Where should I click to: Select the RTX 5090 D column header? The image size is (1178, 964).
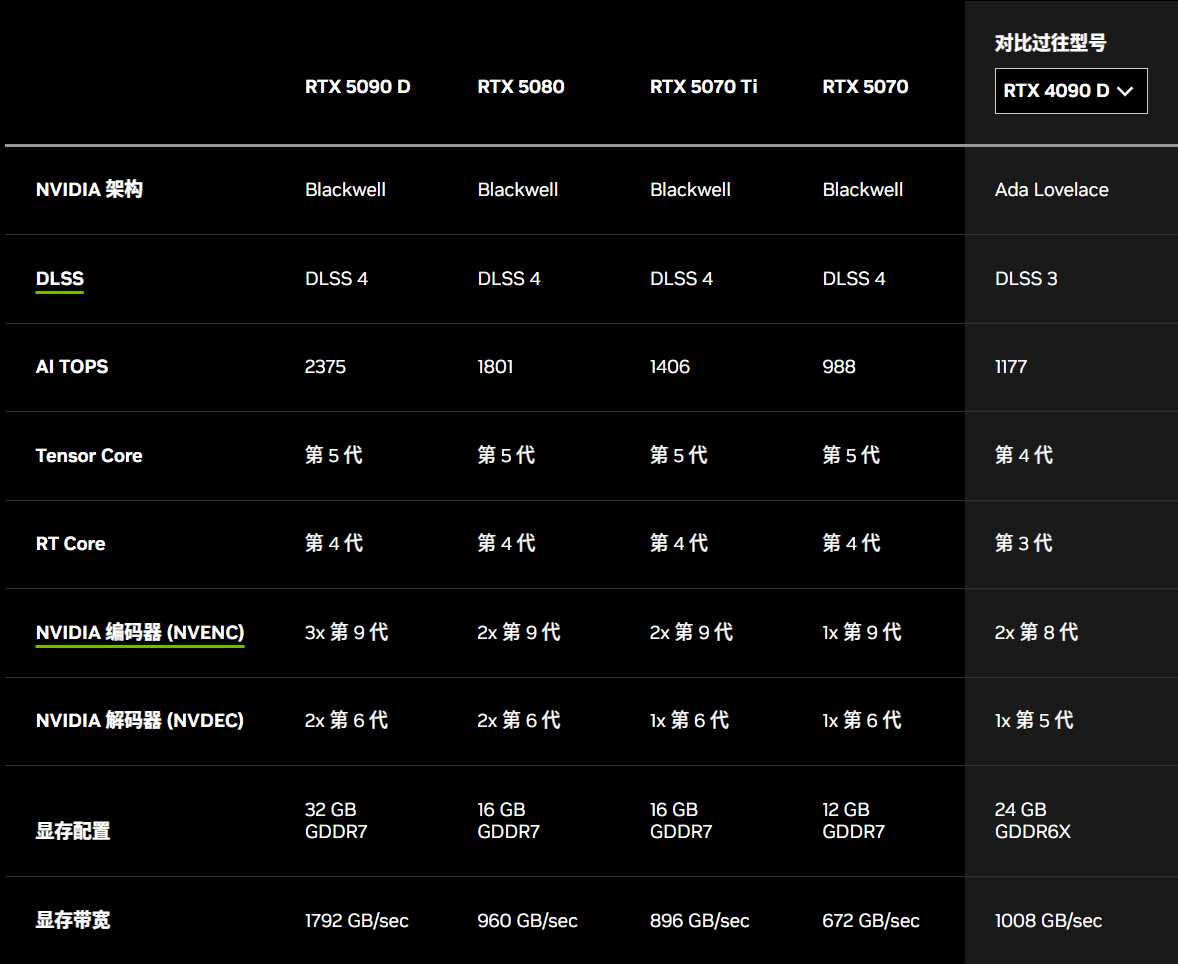pyautogui.click(x=358, y=87)
